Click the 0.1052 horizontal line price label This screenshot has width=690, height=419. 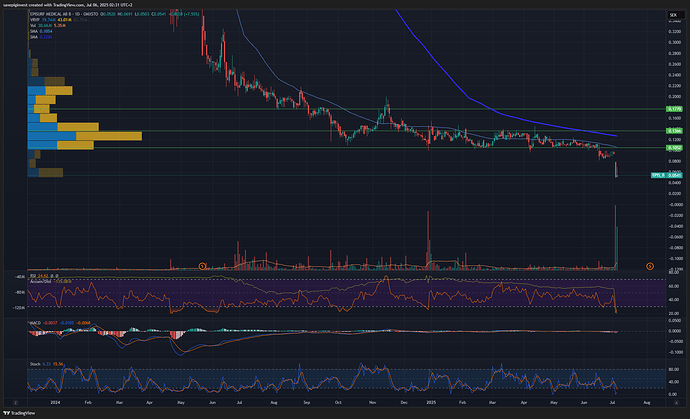pos(674,148)
